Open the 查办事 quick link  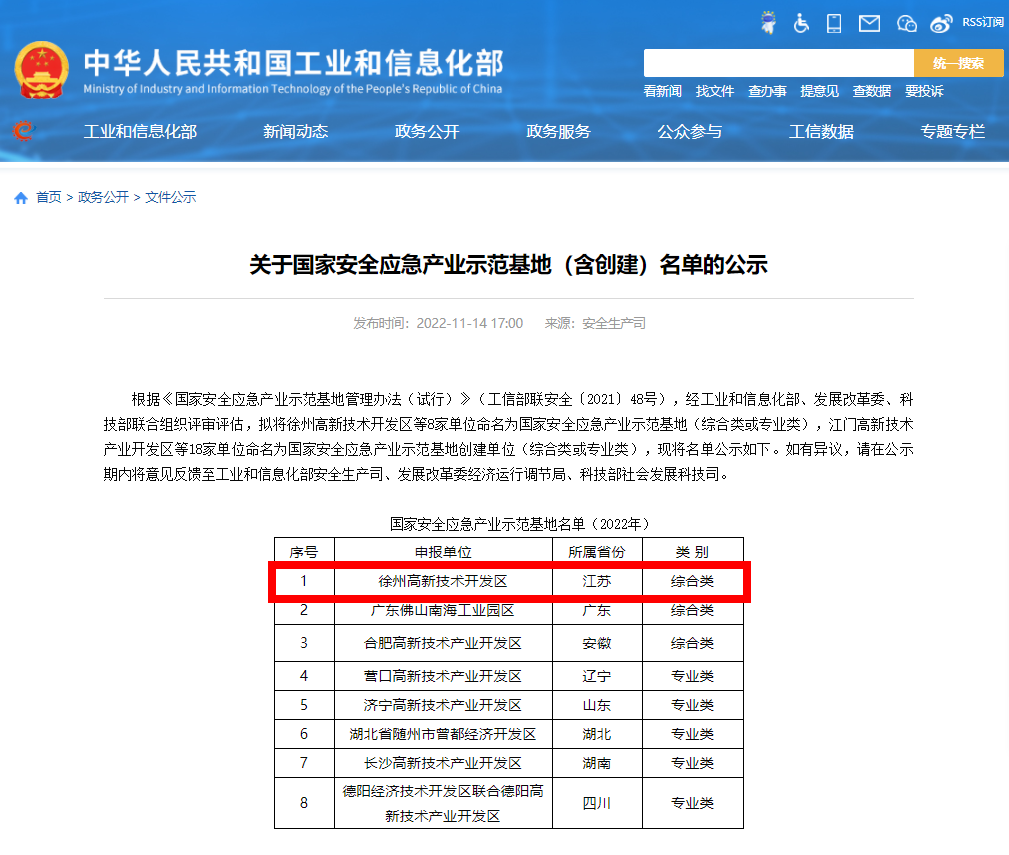click(767, 91)
